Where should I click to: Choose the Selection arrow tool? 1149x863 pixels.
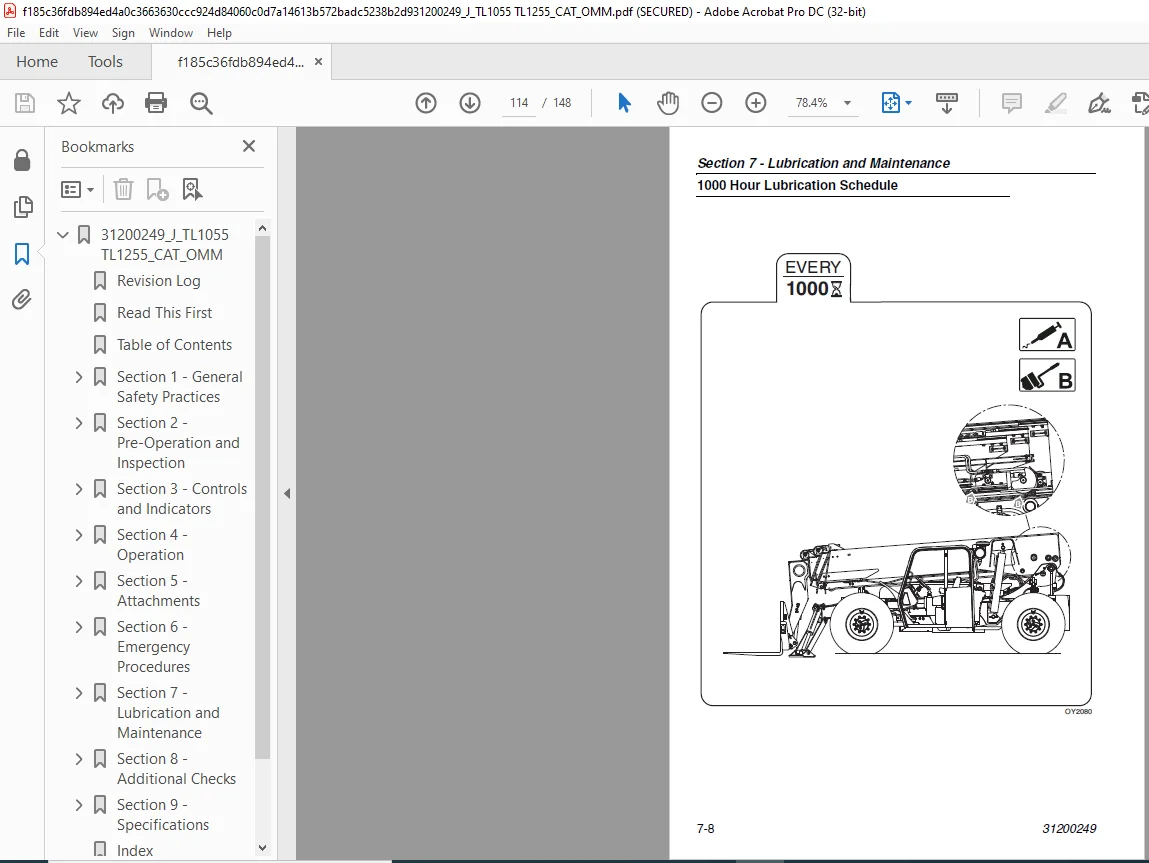pyautogui.click(x=624, y=103)
